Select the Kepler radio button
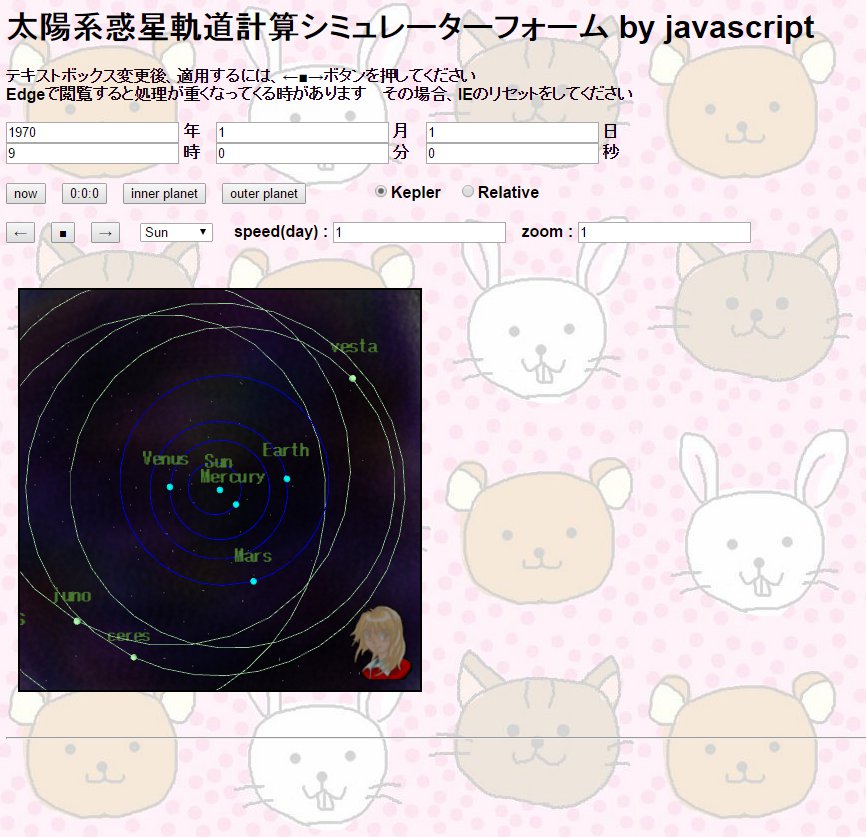This screenshot has height=837, width=866. tap(381, 192)
